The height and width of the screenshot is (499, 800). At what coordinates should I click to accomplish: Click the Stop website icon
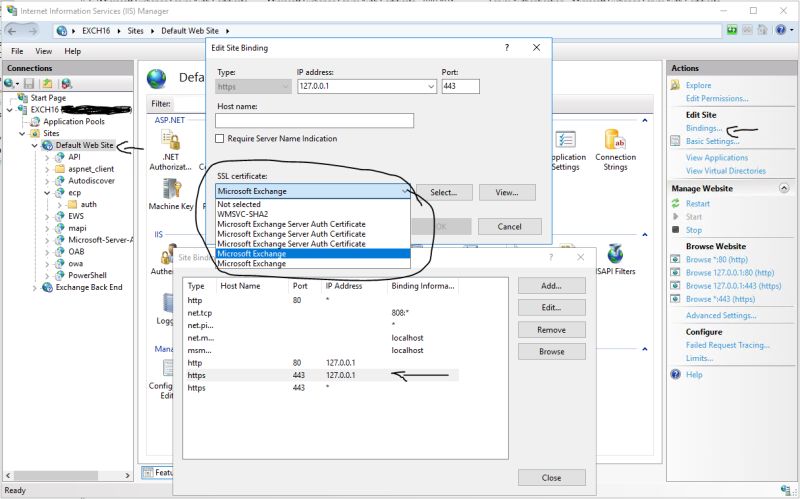(x=676, y=230)
